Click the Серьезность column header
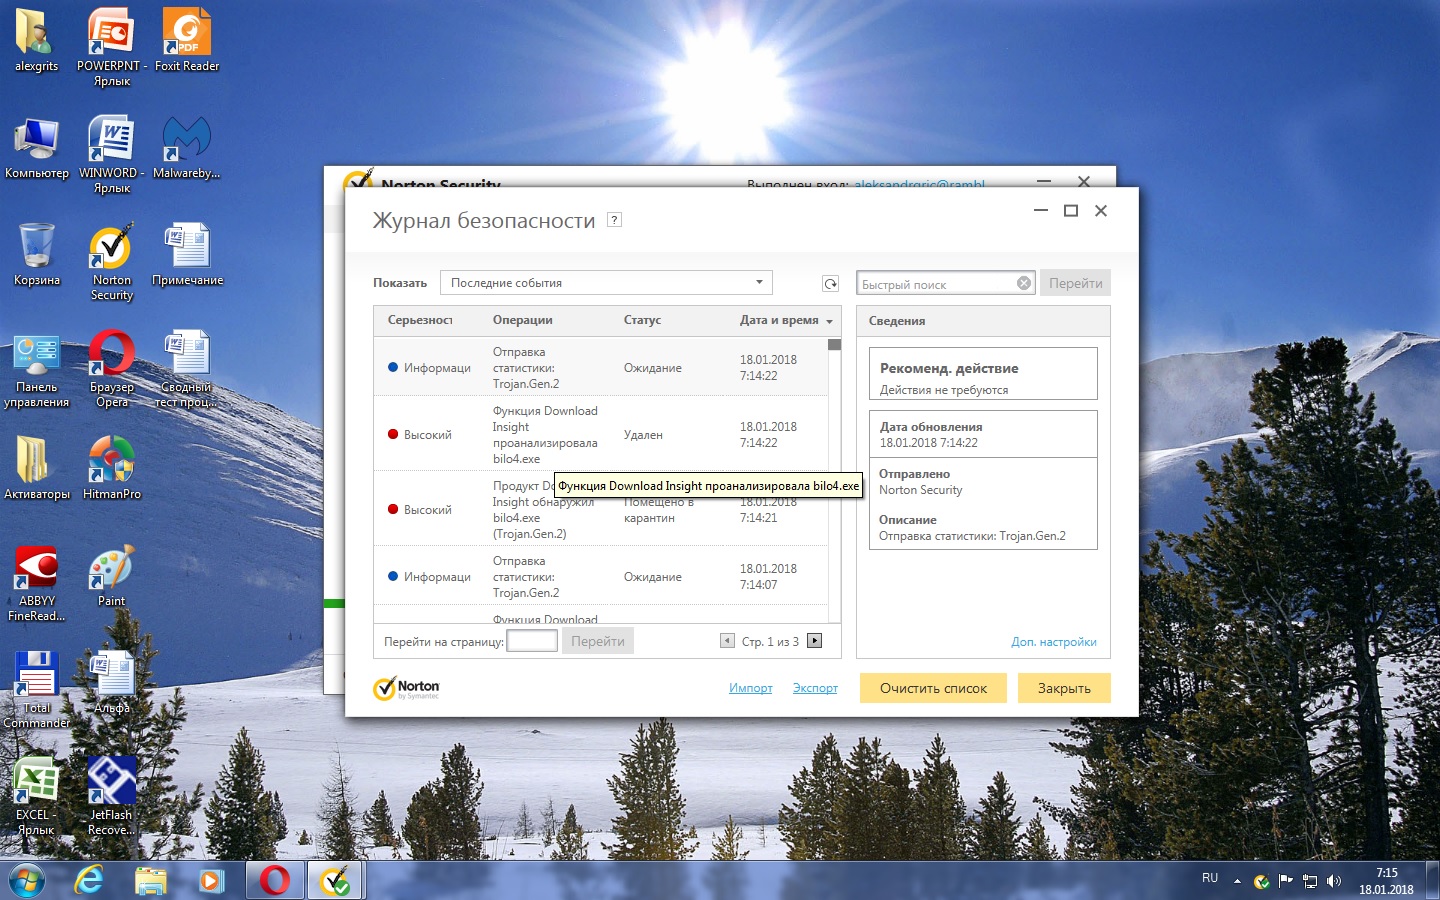 [420, 321]
